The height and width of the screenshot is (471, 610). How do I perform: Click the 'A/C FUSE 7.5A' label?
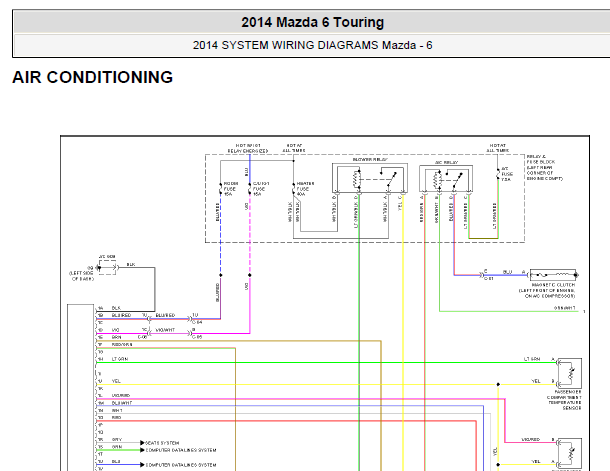507,174
